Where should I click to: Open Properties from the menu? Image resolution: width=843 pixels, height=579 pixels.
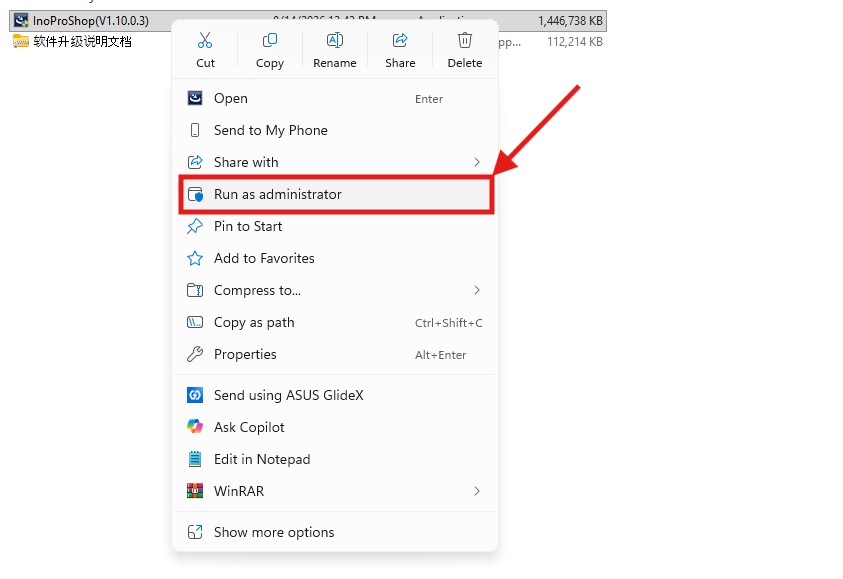tap(334, 354)
